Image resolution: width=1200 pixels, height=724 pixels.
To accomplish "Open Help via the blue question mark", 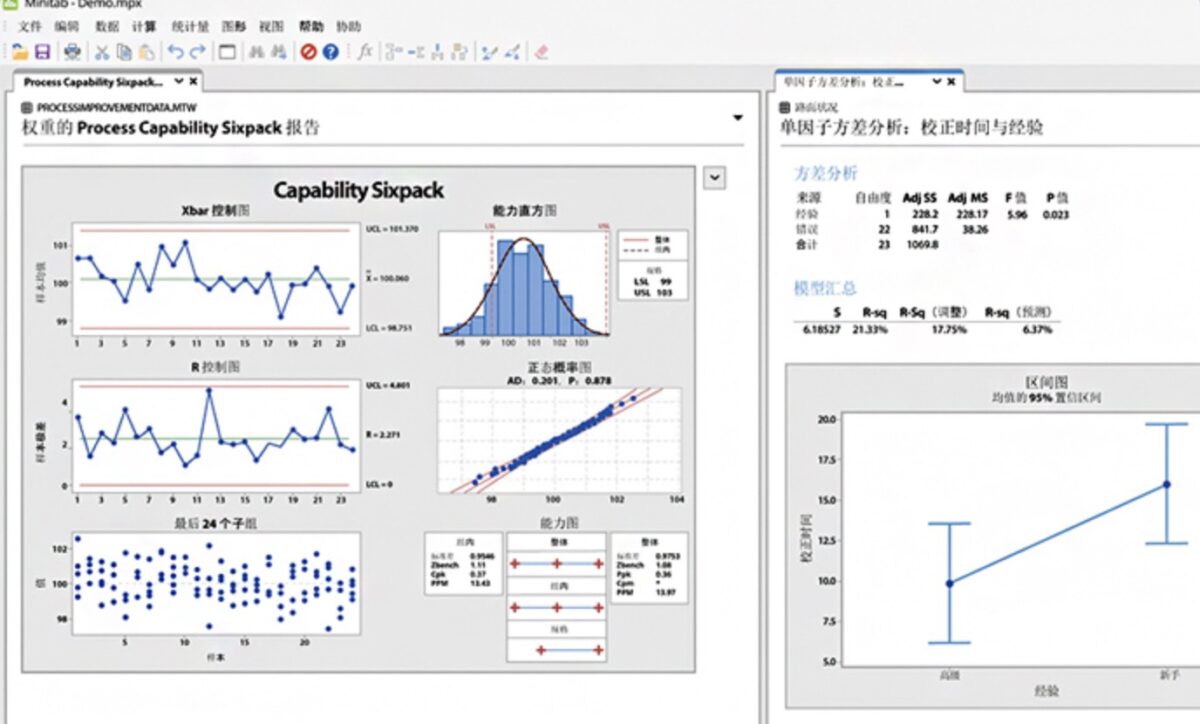I will [330, 52].
